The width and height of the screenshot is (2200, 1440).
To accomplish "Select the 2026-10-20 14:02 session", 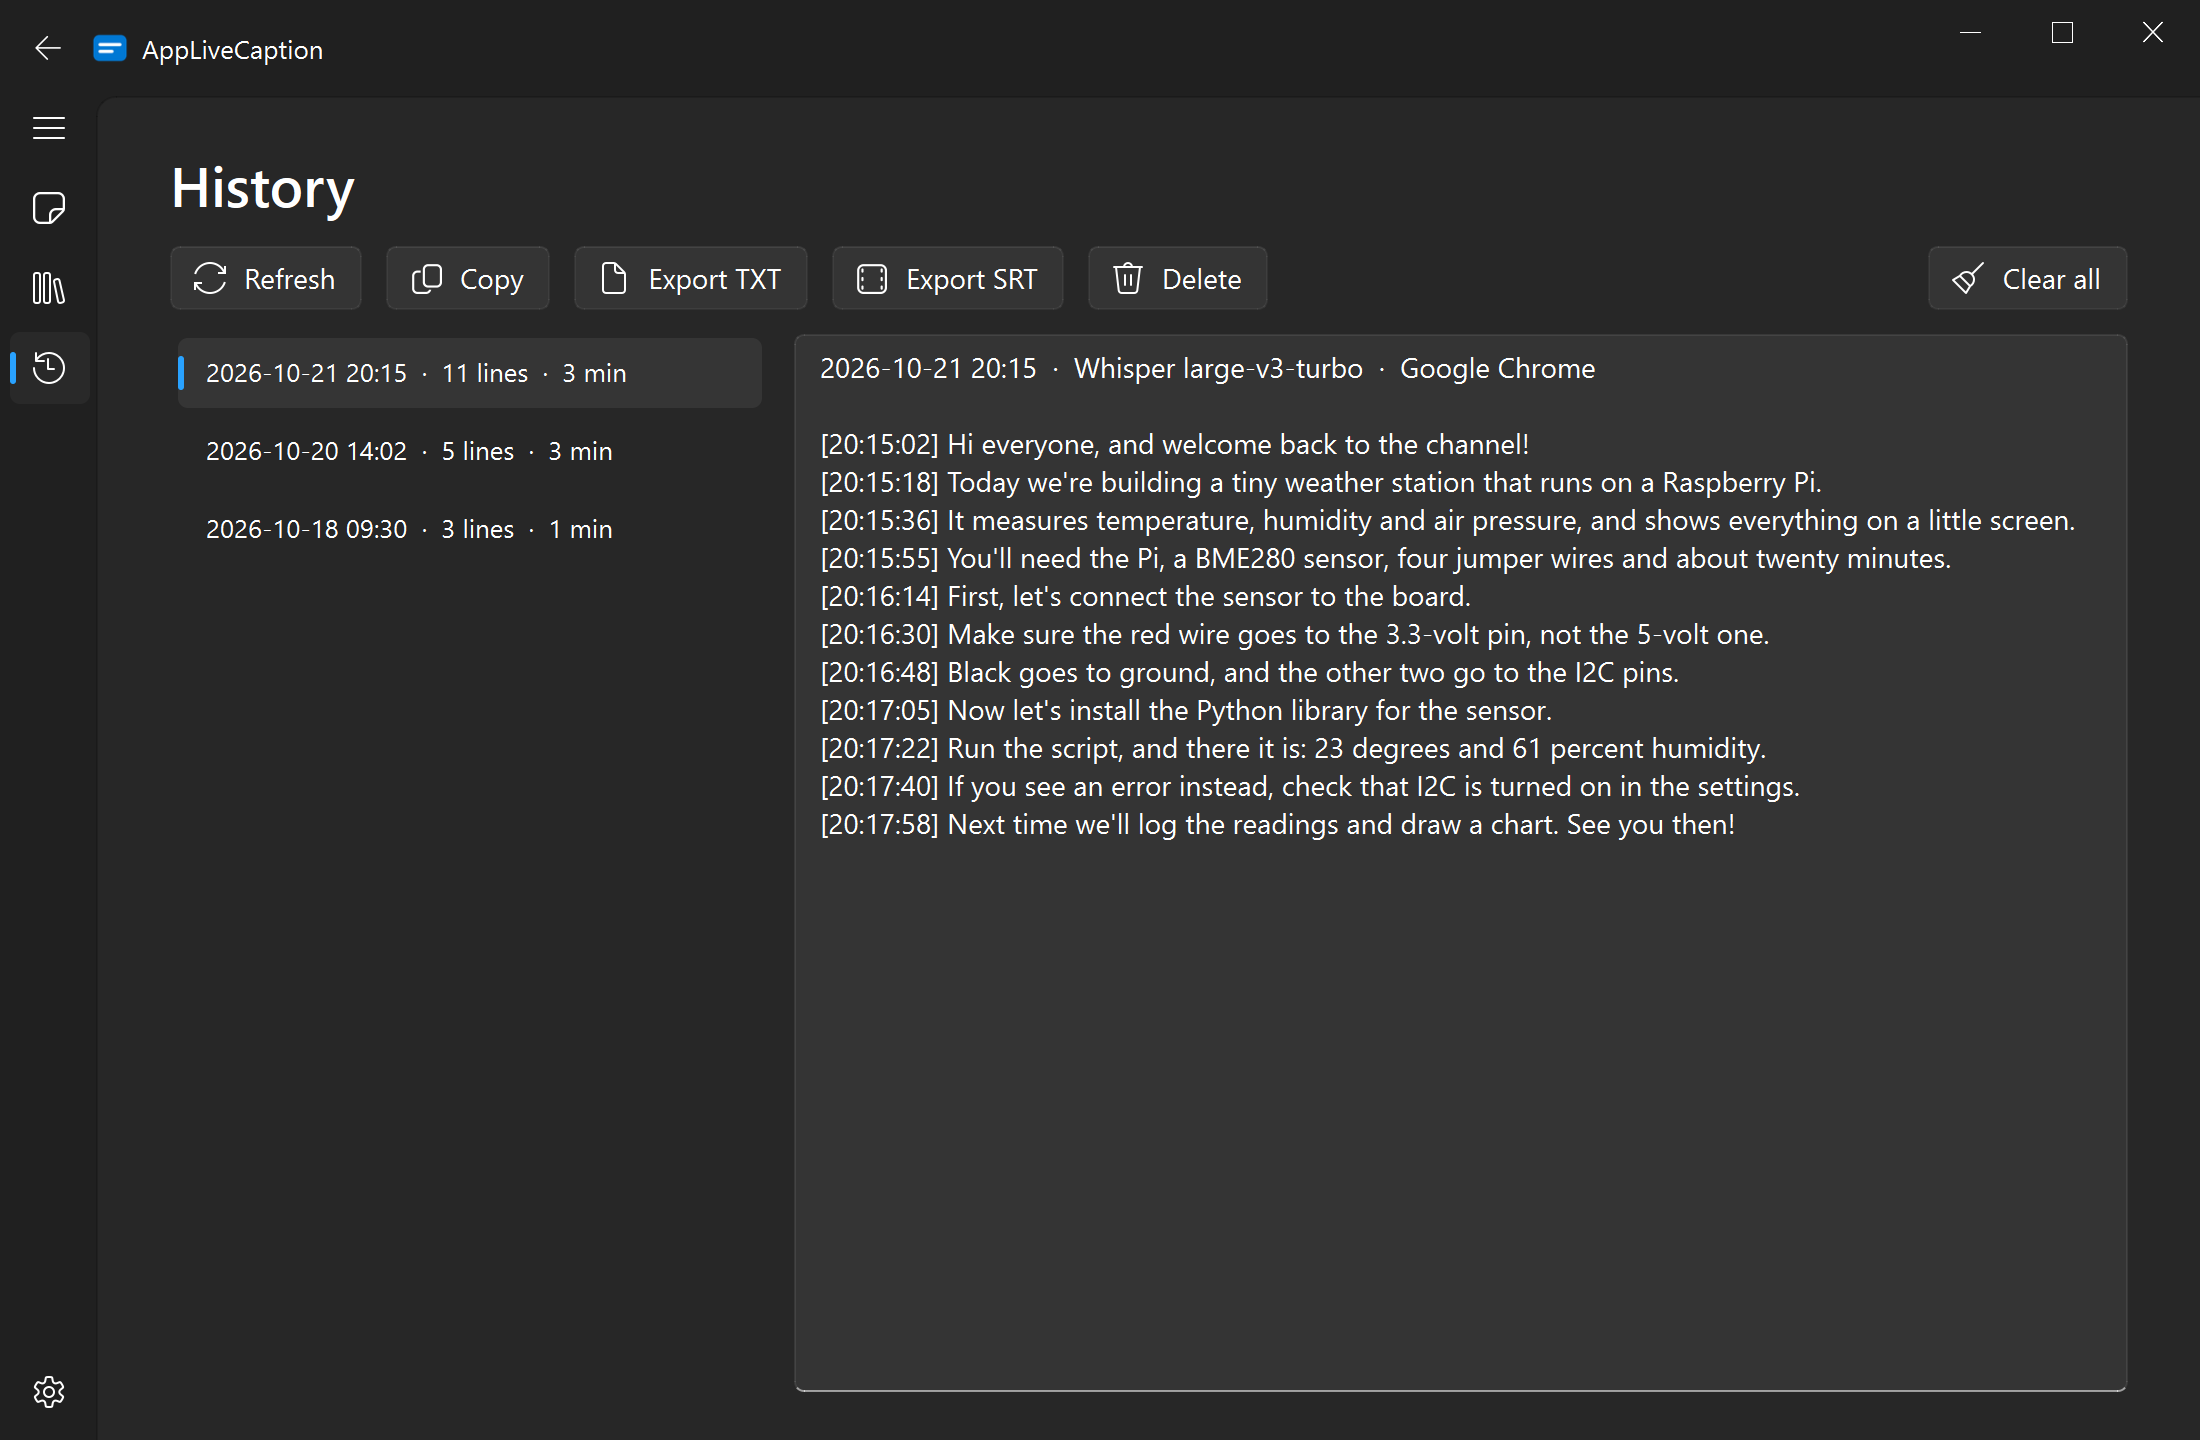I will (469, 451).
